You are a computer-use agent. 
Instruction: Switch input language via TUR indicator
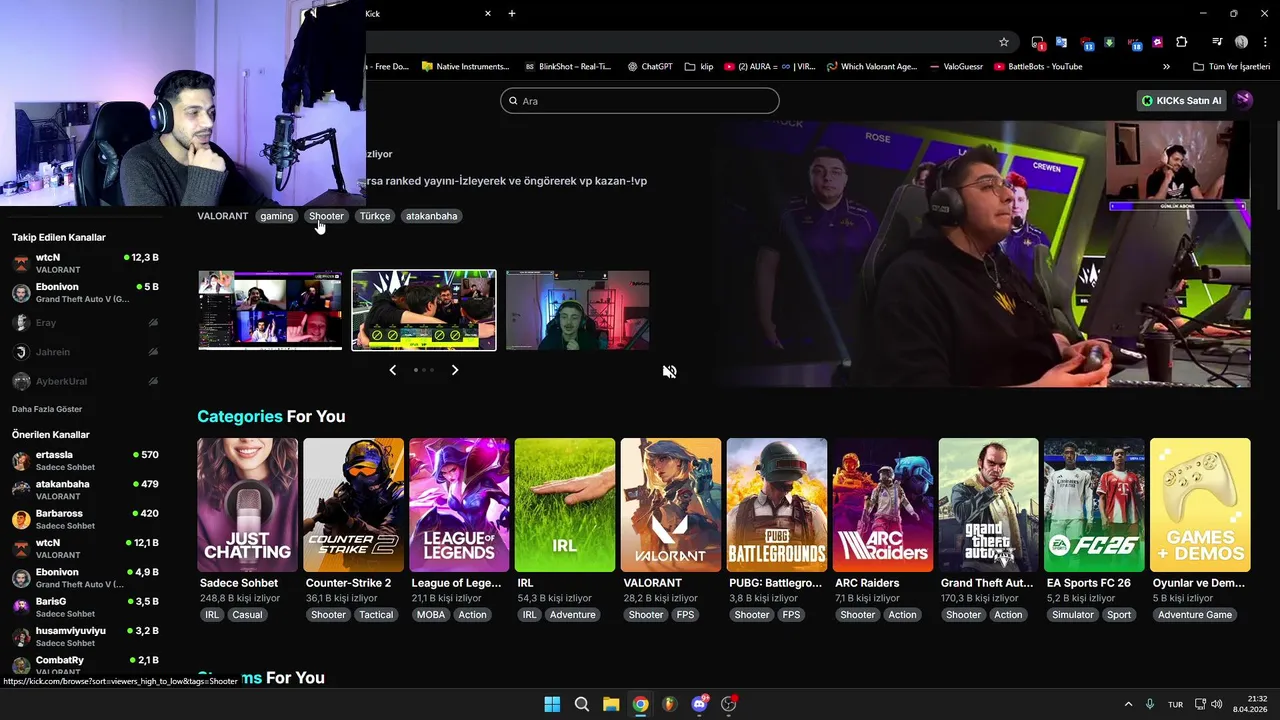point(1175,704)
